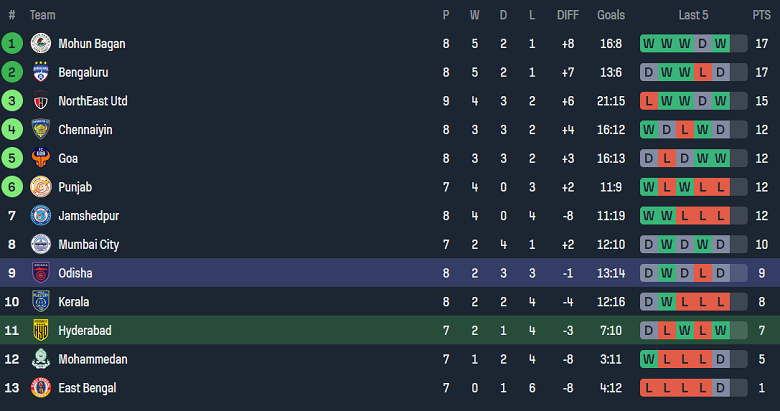The image size is (780, 411).
Task: Click the Punjab club logo
Action: click(41, 187)
